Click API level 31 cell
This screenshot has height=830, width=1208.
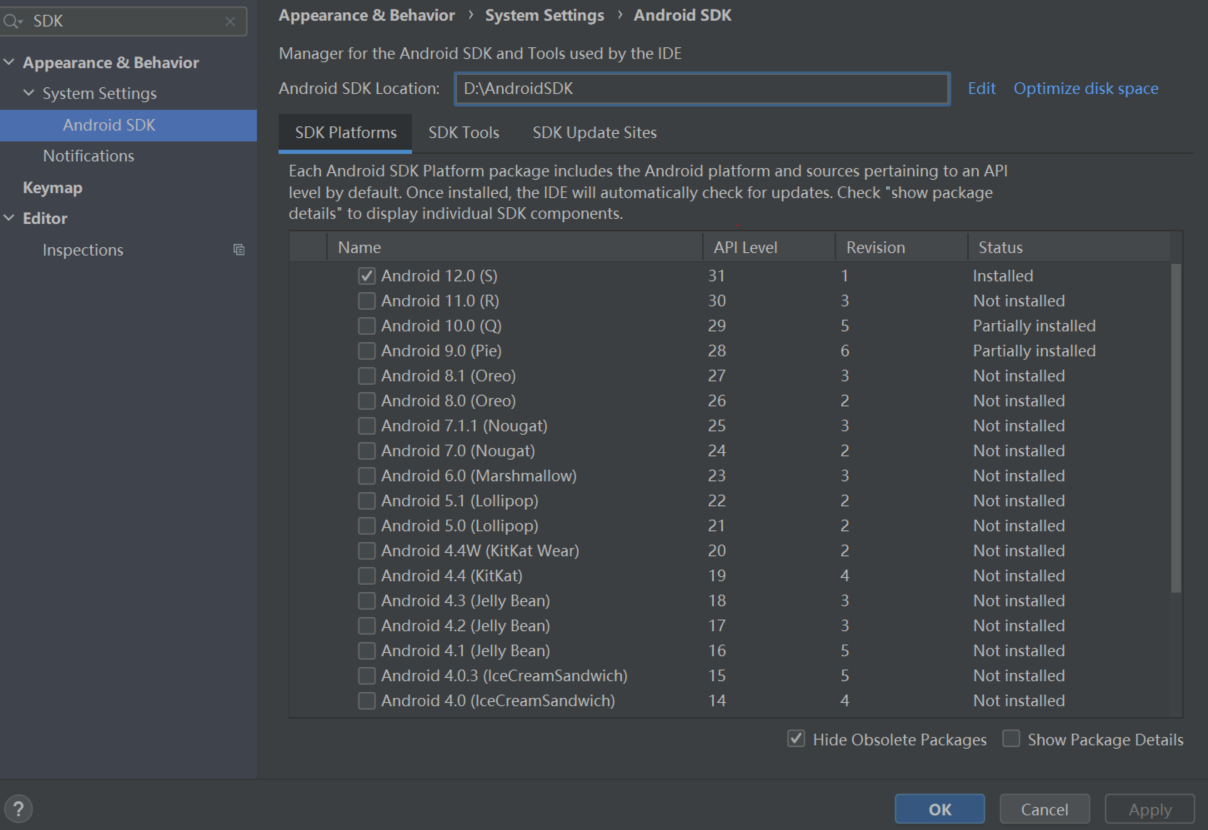(717, 276)
